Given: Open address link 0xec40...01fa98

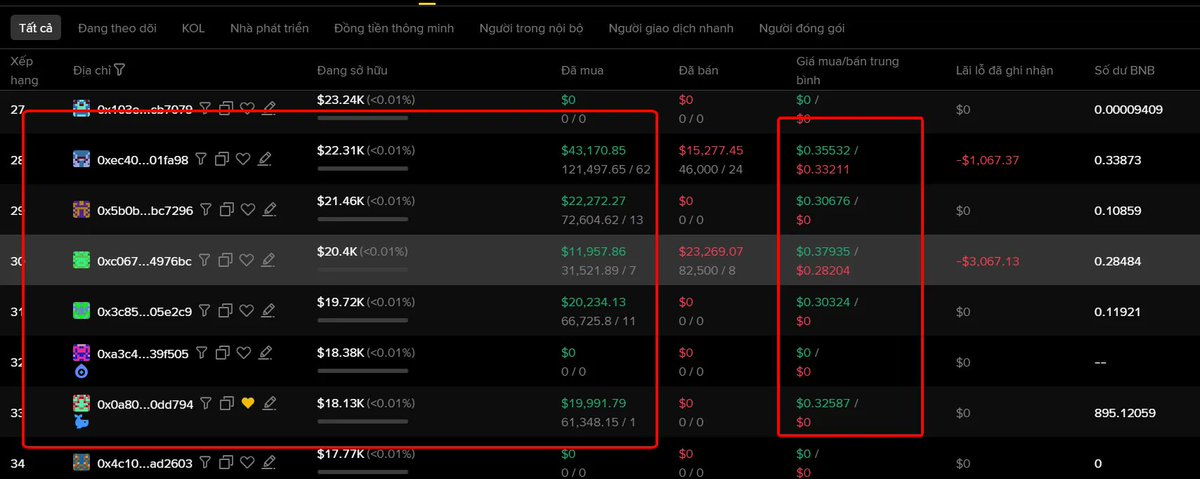Looking at the screenshot, I should 143,160.
